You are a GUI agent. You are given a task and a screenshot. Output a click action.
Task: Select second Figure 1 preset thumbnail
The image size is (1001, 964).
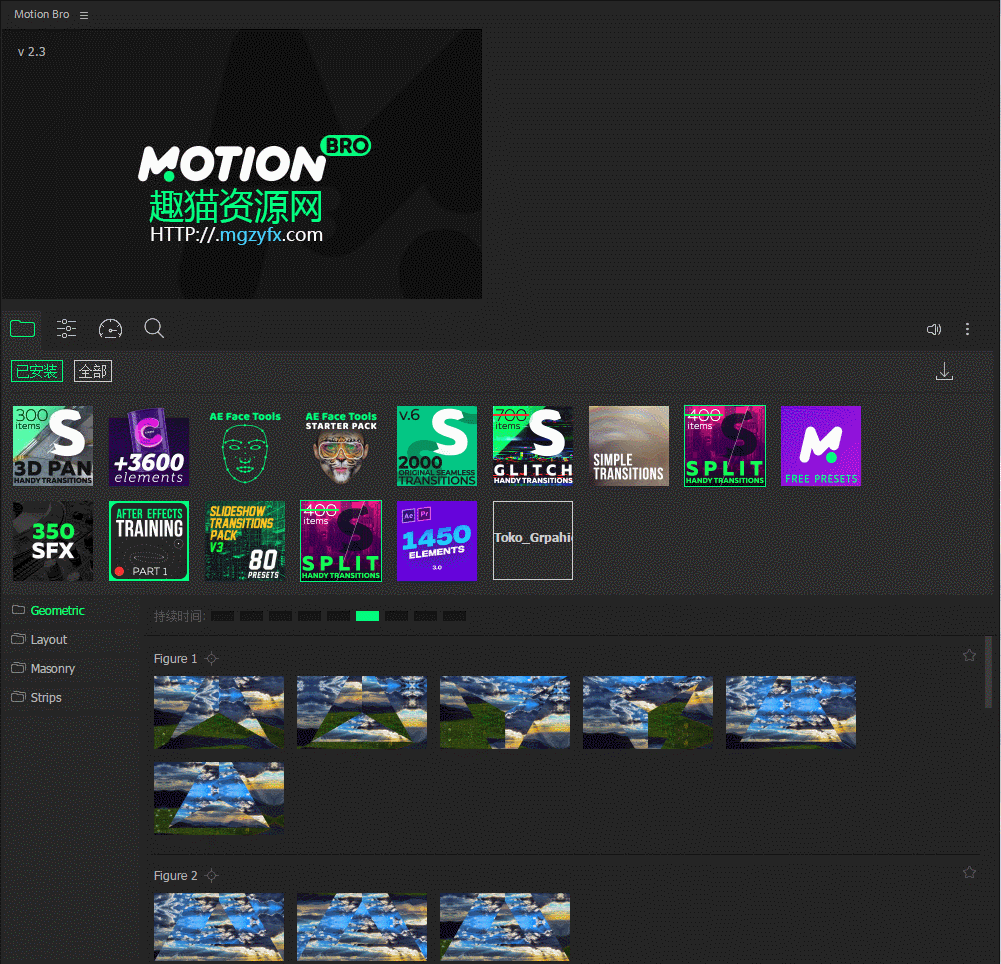tap(362, 712)
